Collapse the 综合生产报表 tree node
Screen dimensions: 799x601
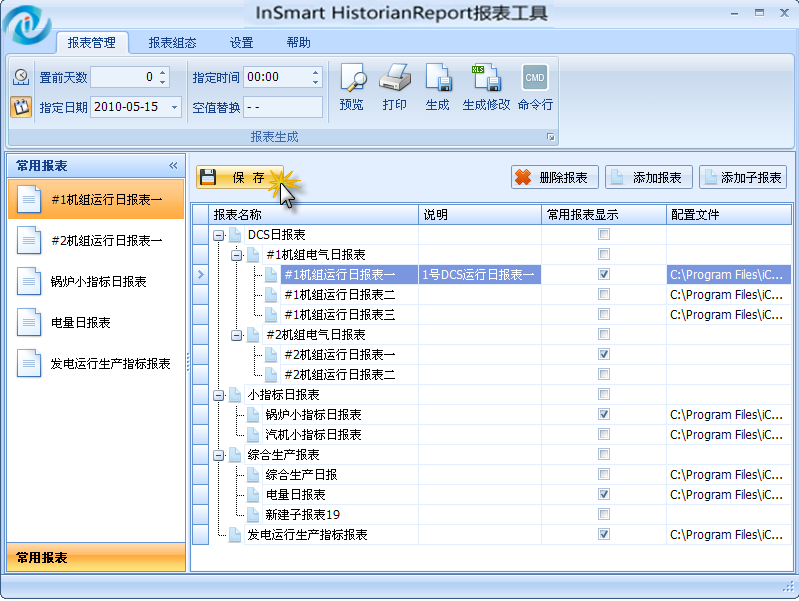[x=219, y=455]
